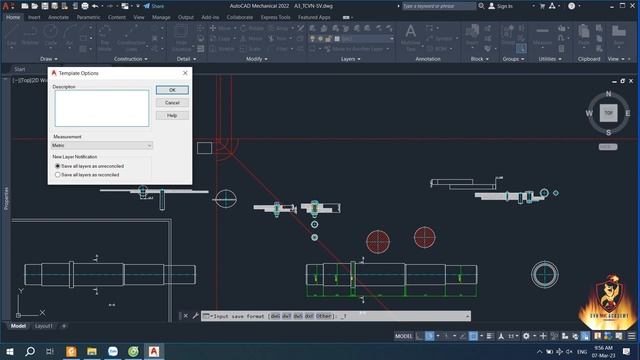Expand the Modify panel
This screenshot has height=360, width=640.
[257, 59]
